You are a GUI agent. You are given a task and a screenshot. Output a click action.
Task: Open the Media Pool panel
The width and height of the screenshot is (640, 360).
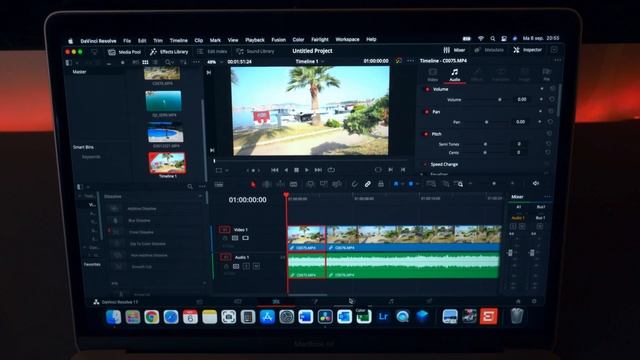click(x=124, y=52)
